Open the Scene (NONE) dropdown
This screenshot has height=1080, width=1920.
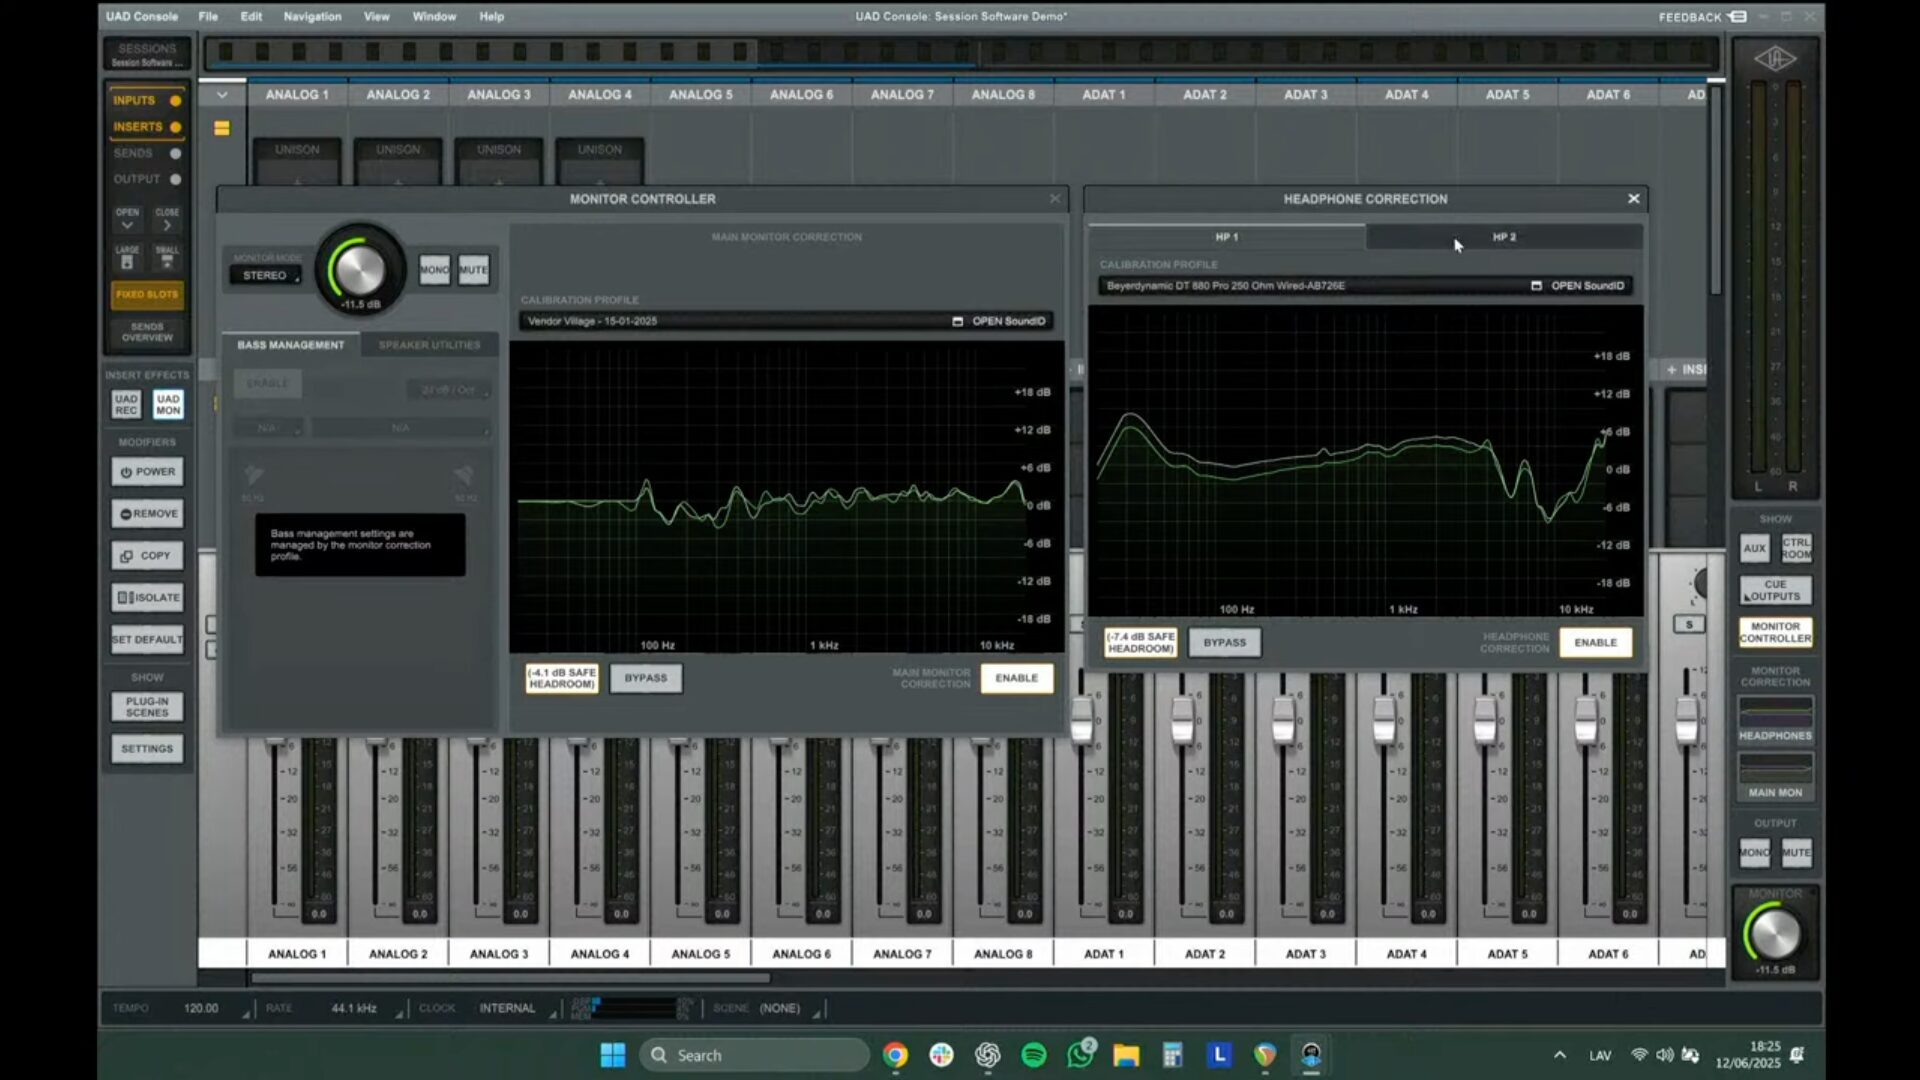[788, 1008]
